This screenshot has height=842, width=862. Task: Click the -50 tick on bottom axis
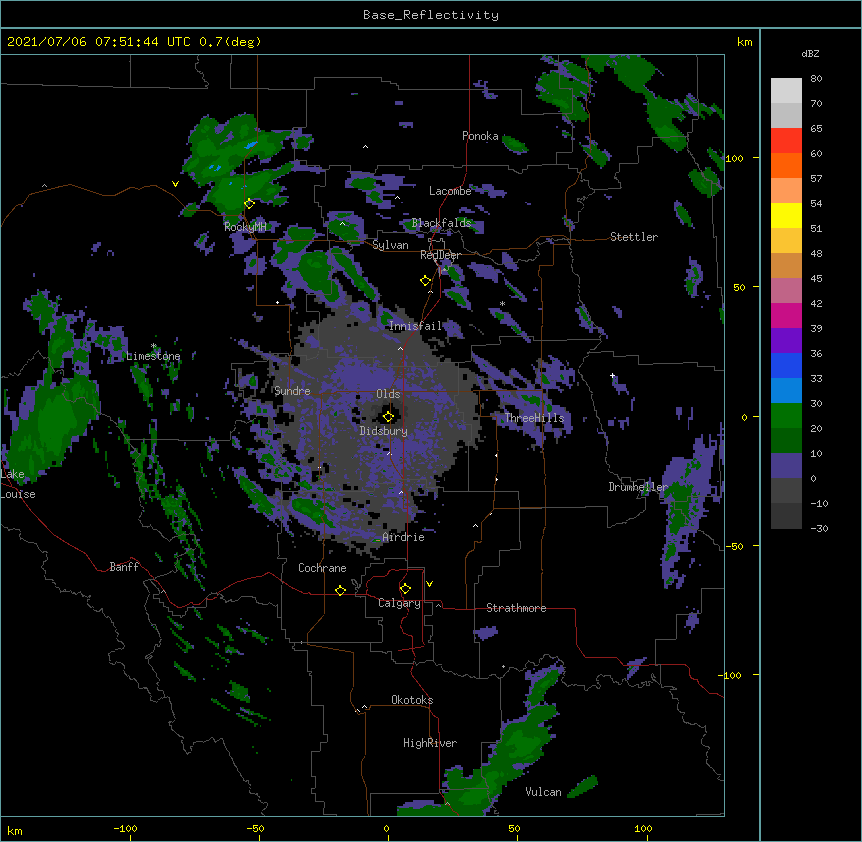pos(255,828)
